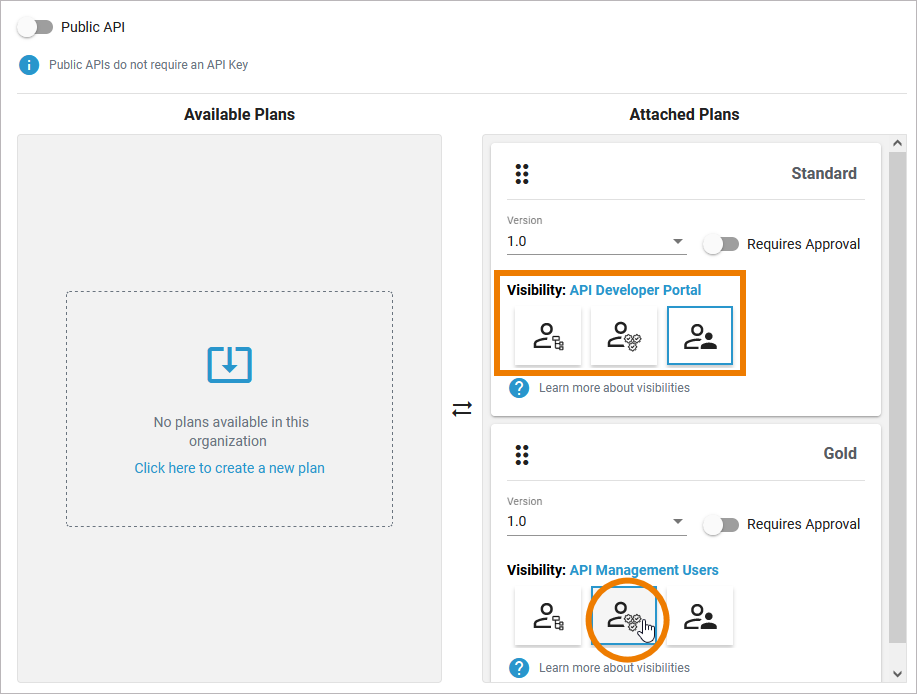The height and width of the screenshot is (694, 917).
Task: Click the 'Click here to create a new plan' link
Action: (x=229, y=468)
